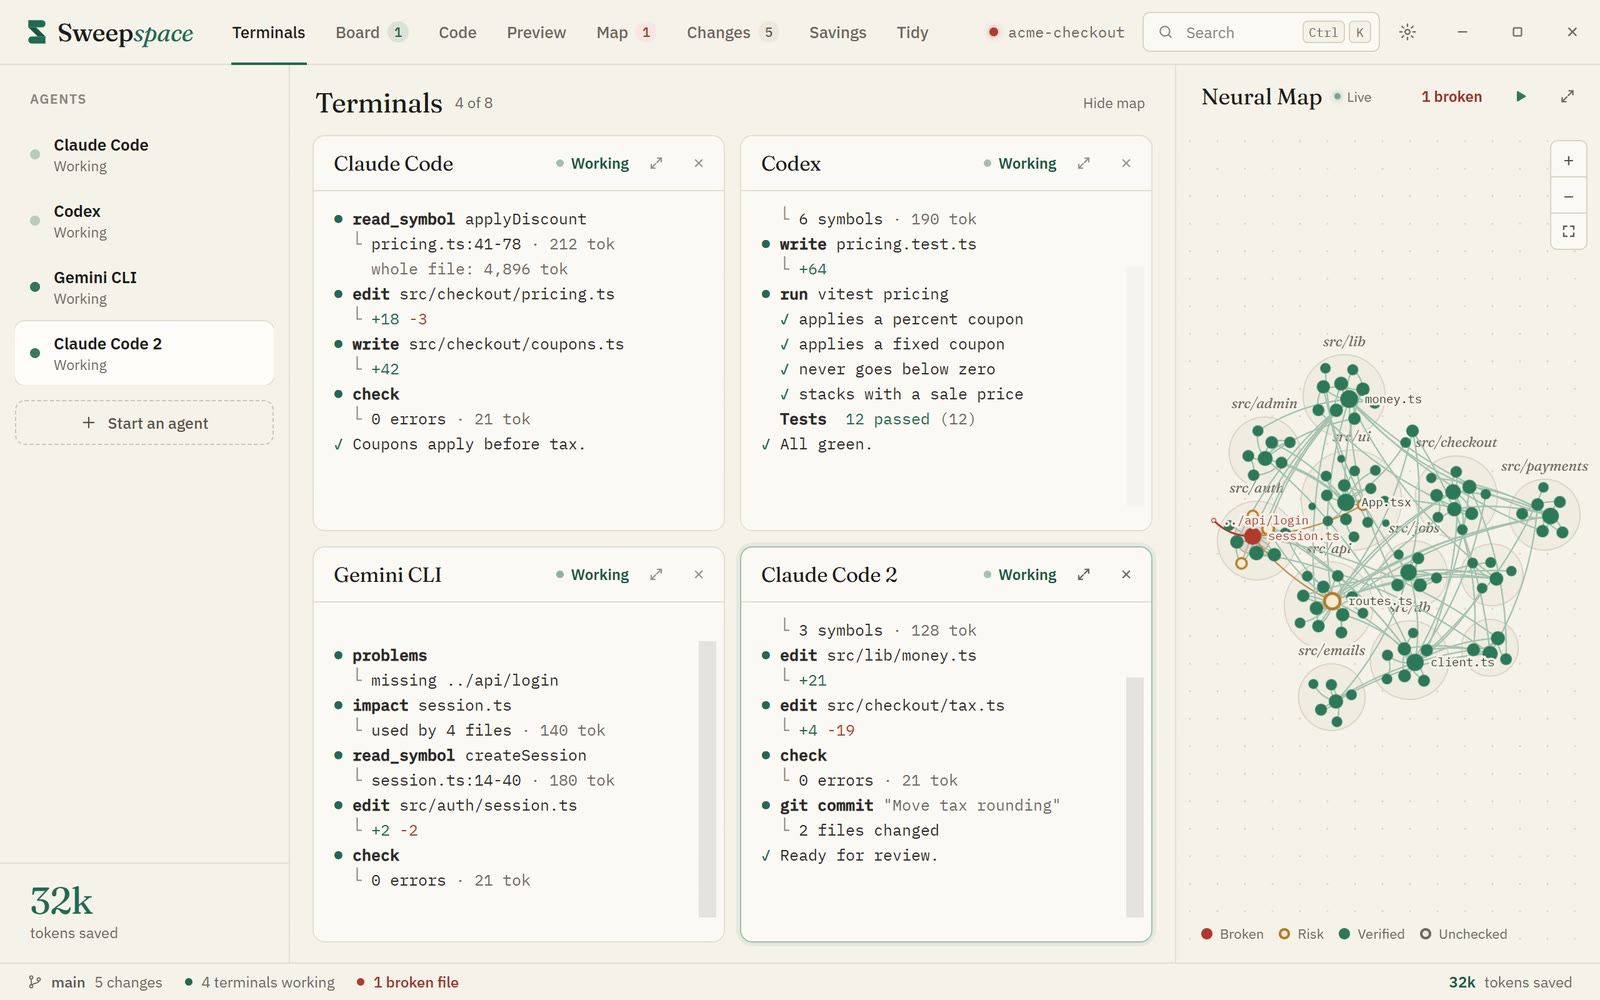
Task: Click git commit Move tax rounding line
Action: point(910,805)
